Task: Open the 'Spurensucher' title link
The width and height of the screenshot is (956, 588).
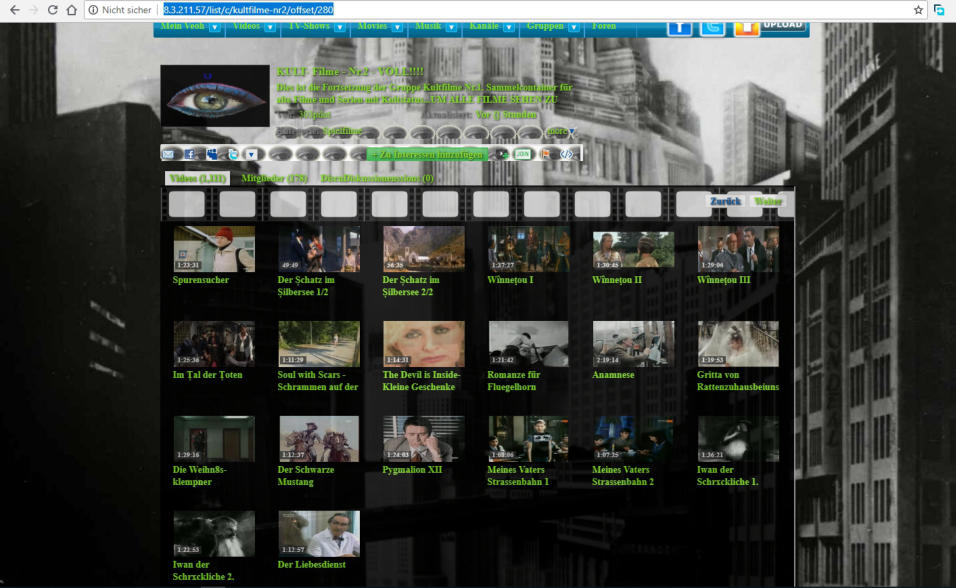Action: click(201, 280)
